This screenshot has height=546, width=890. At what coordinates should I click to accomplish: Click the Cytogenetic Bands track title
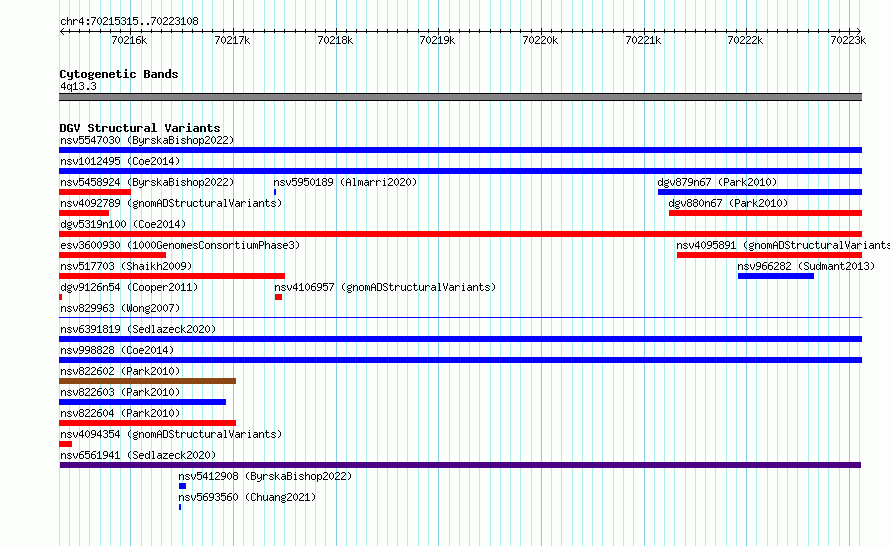[119, 74]
